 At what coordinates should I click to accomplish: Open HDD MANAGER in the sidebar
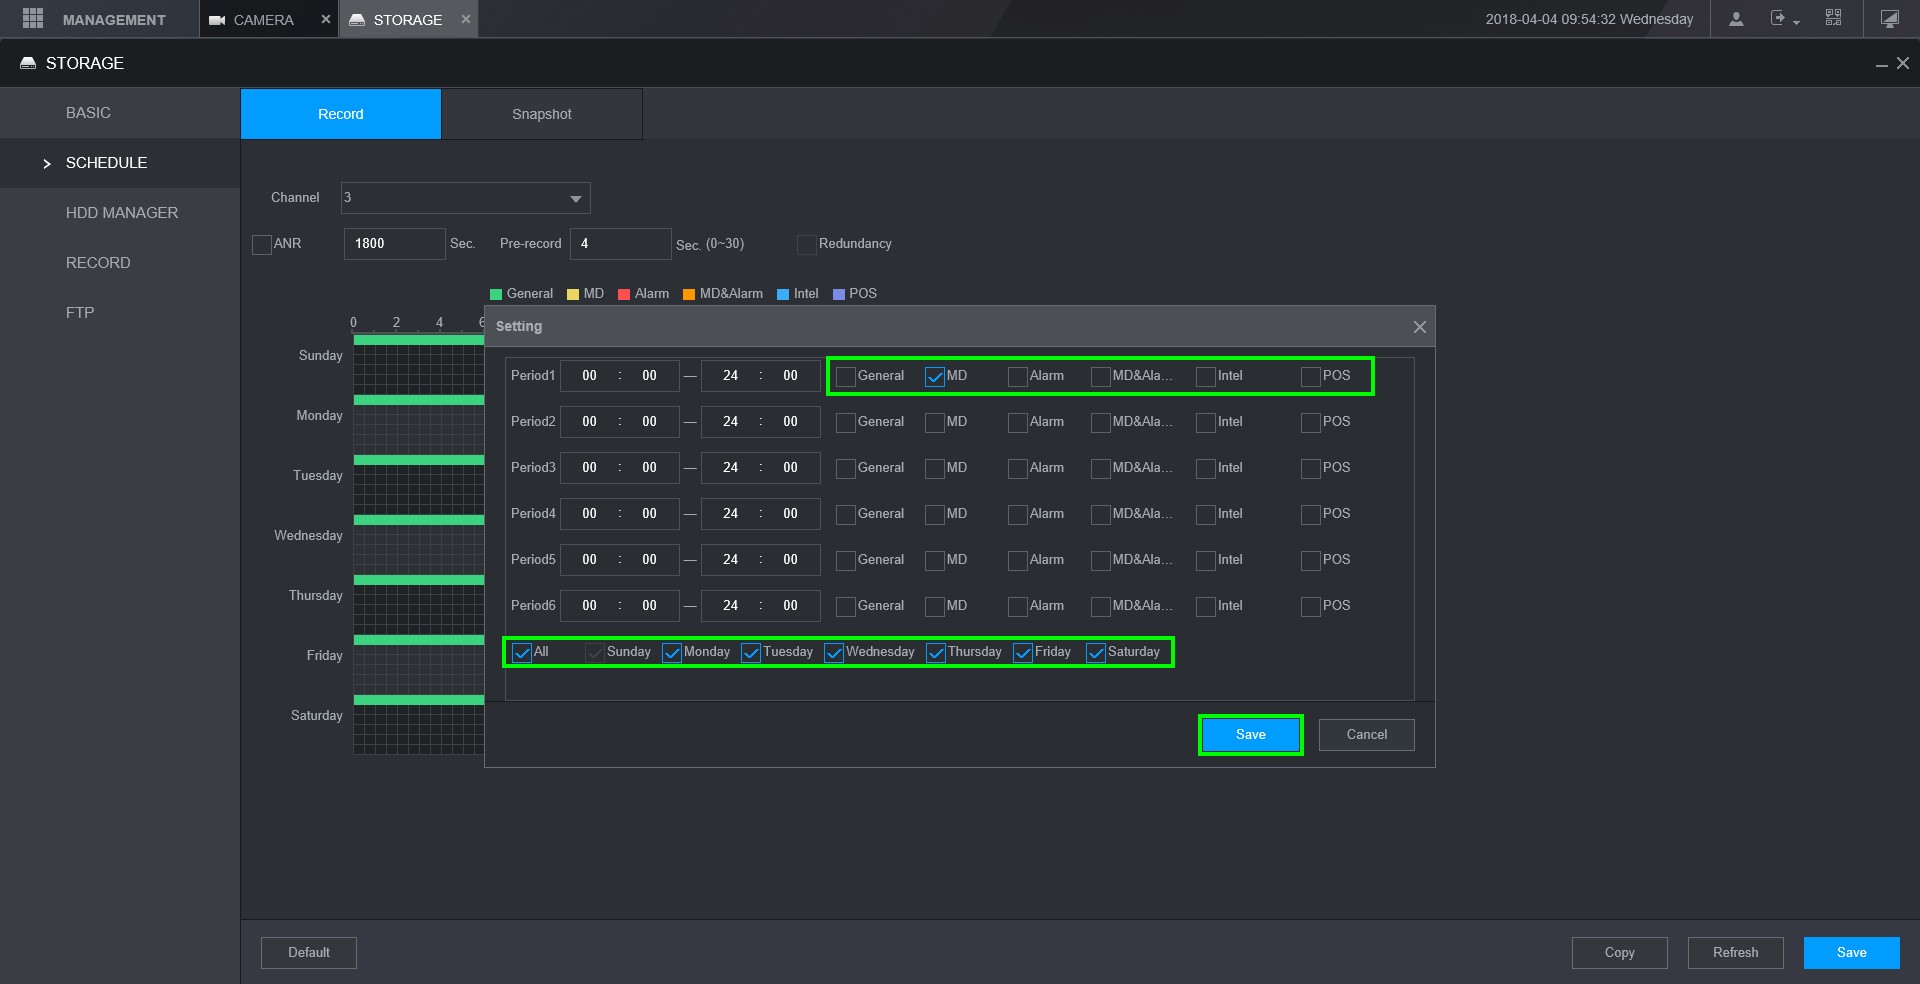pos(121,213)
